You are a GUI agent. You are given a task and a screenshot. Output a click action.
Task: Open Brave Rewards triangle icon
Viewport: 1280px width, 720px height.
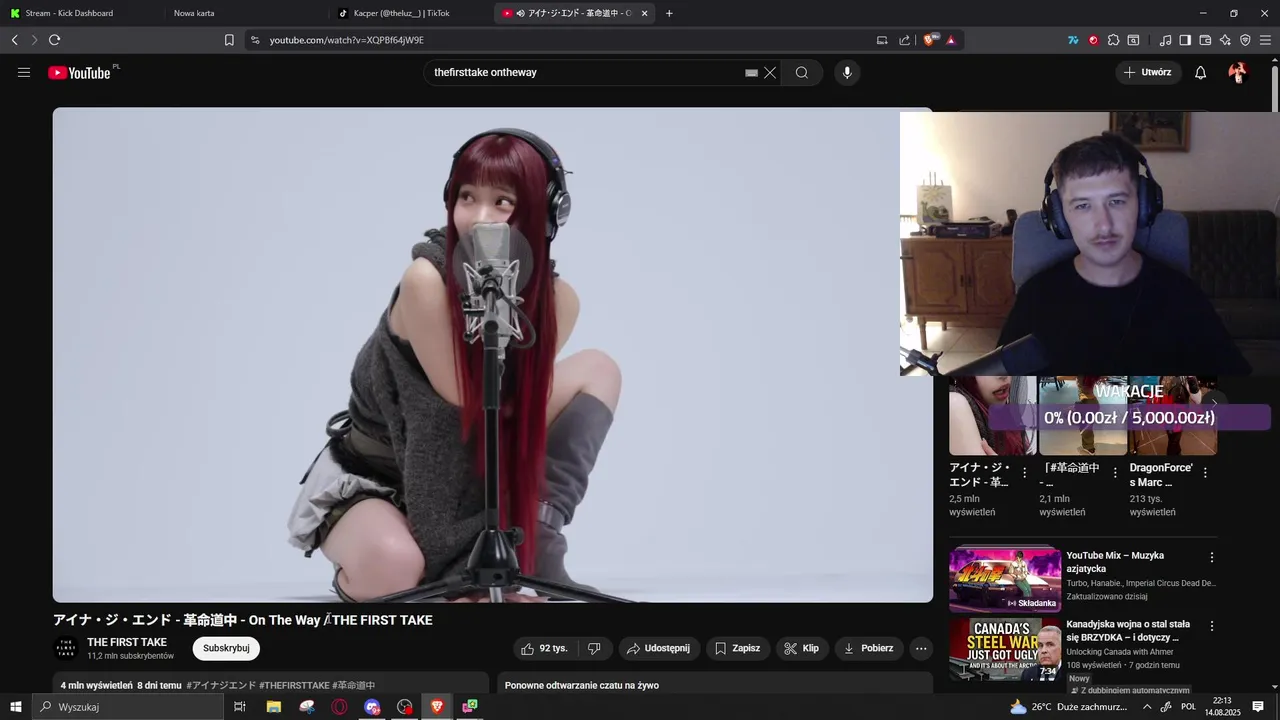(951, 40)
